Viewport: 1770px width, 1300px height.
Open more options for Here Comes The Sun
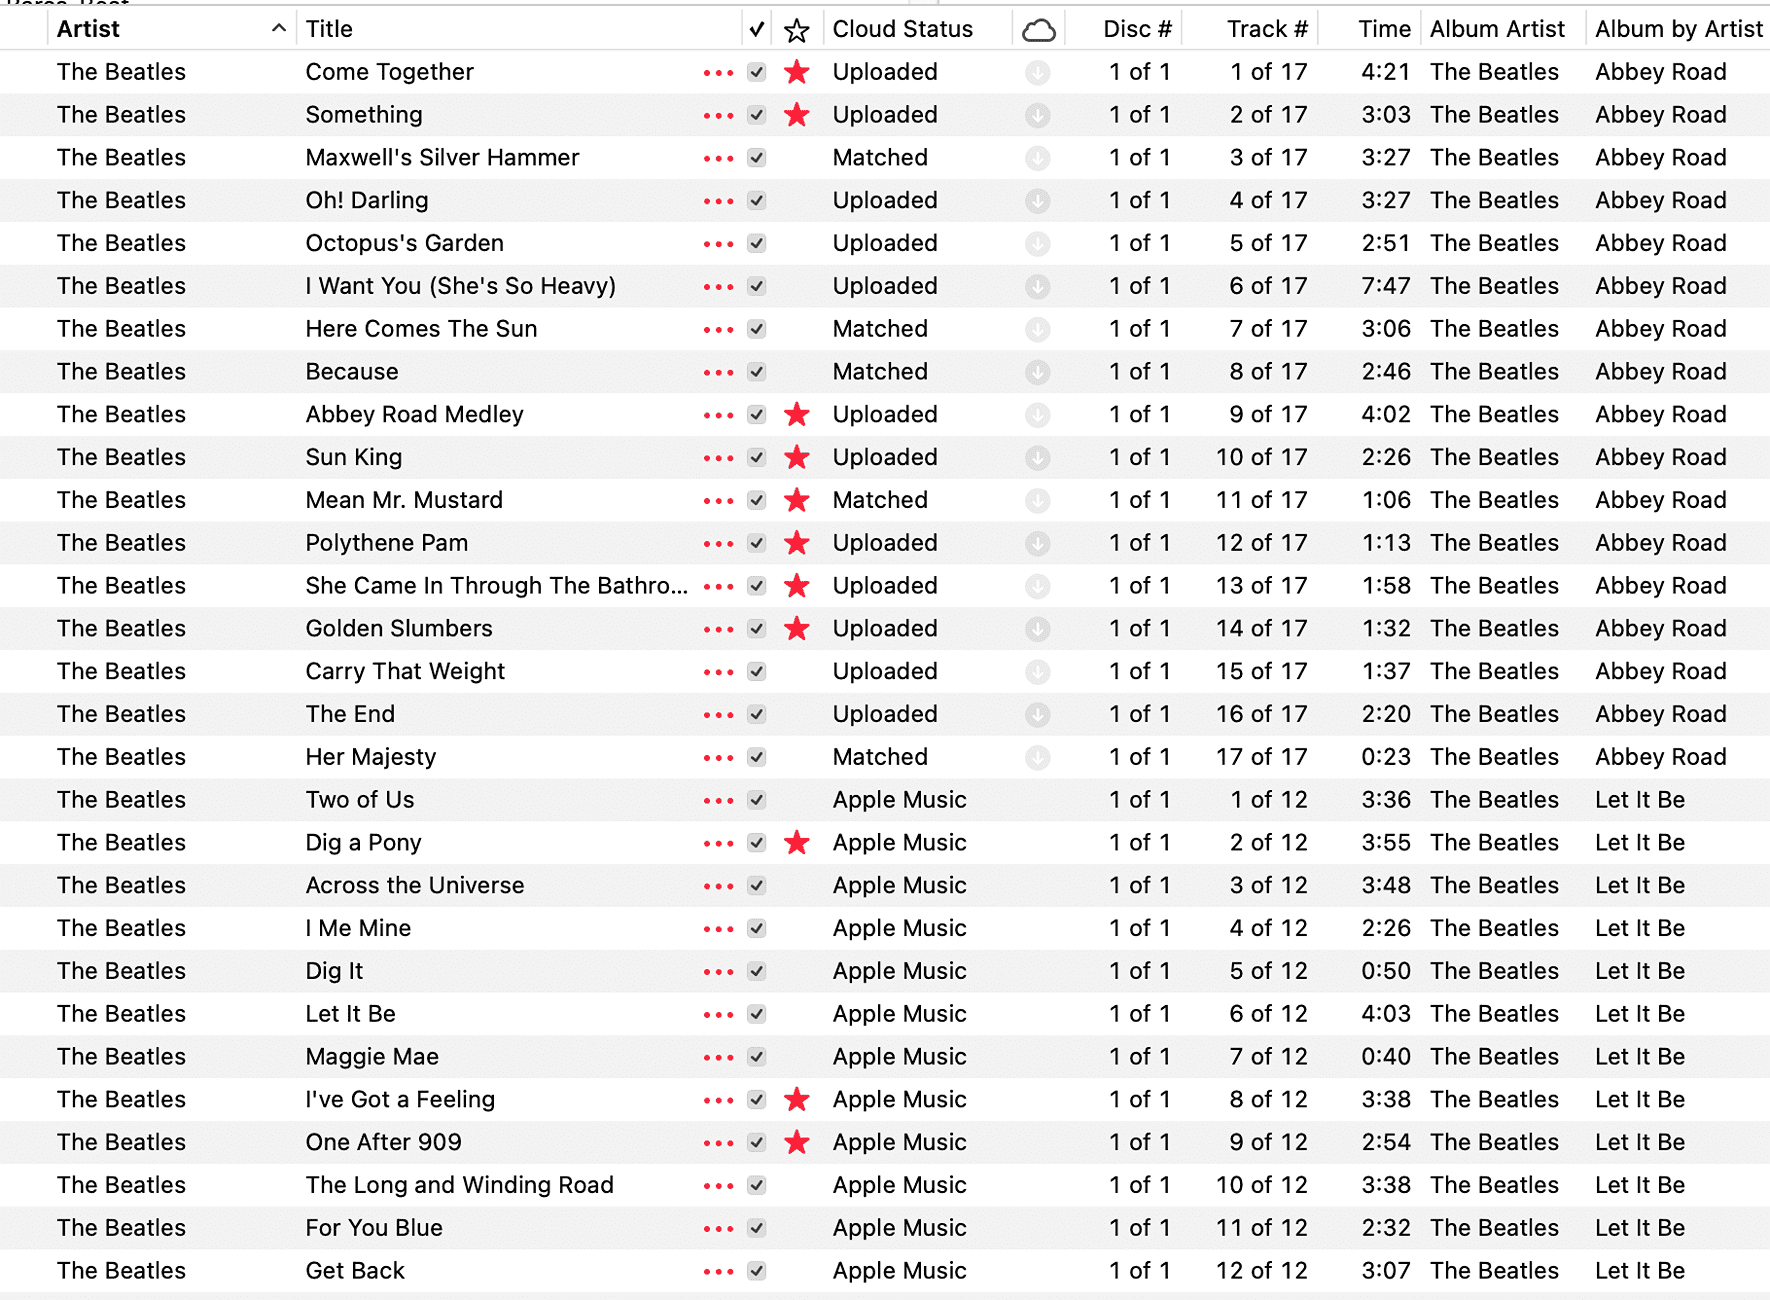pos(718,330)
